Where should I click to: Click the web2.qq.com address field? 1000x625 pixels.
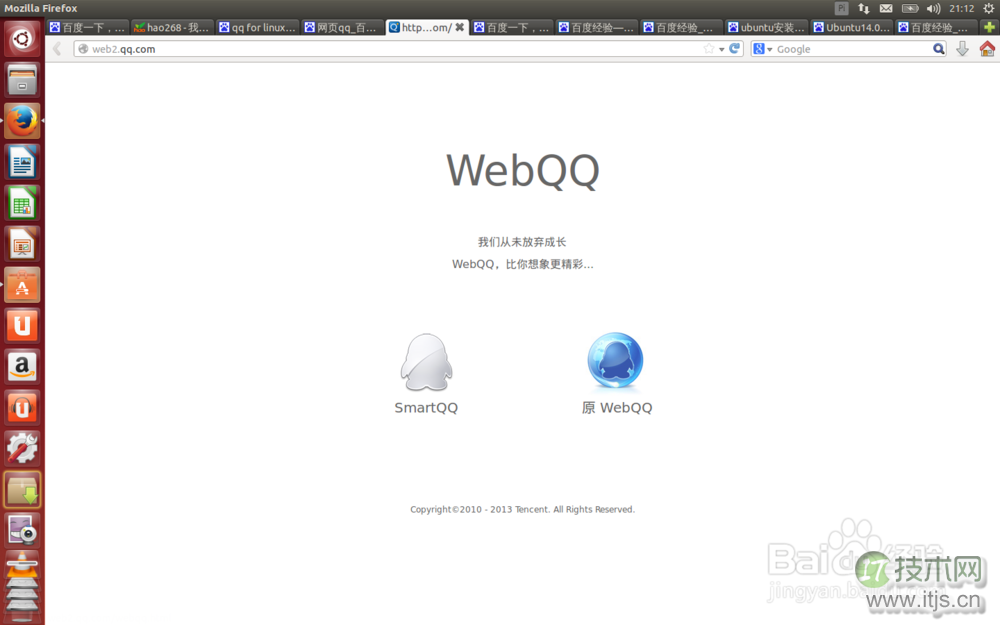[390, 49]
